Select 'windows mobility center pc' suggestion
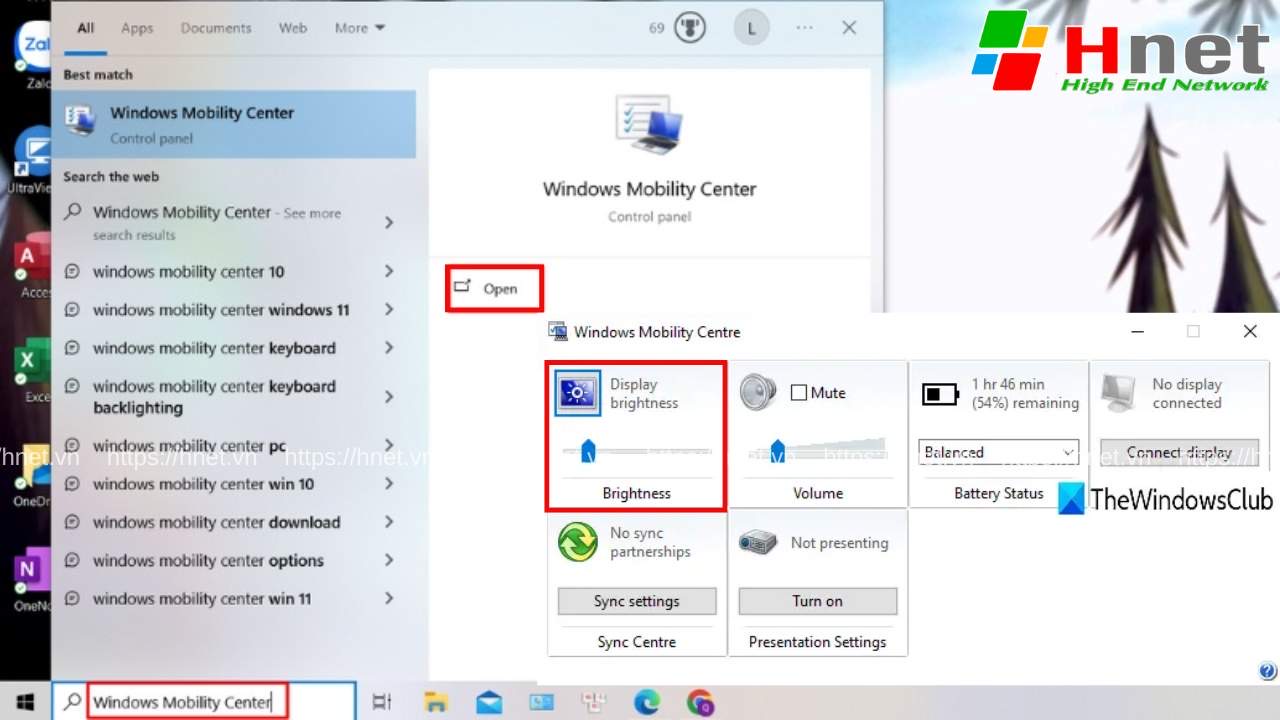The width and height of the screenshot is (1280, 720). click(233, 446)
